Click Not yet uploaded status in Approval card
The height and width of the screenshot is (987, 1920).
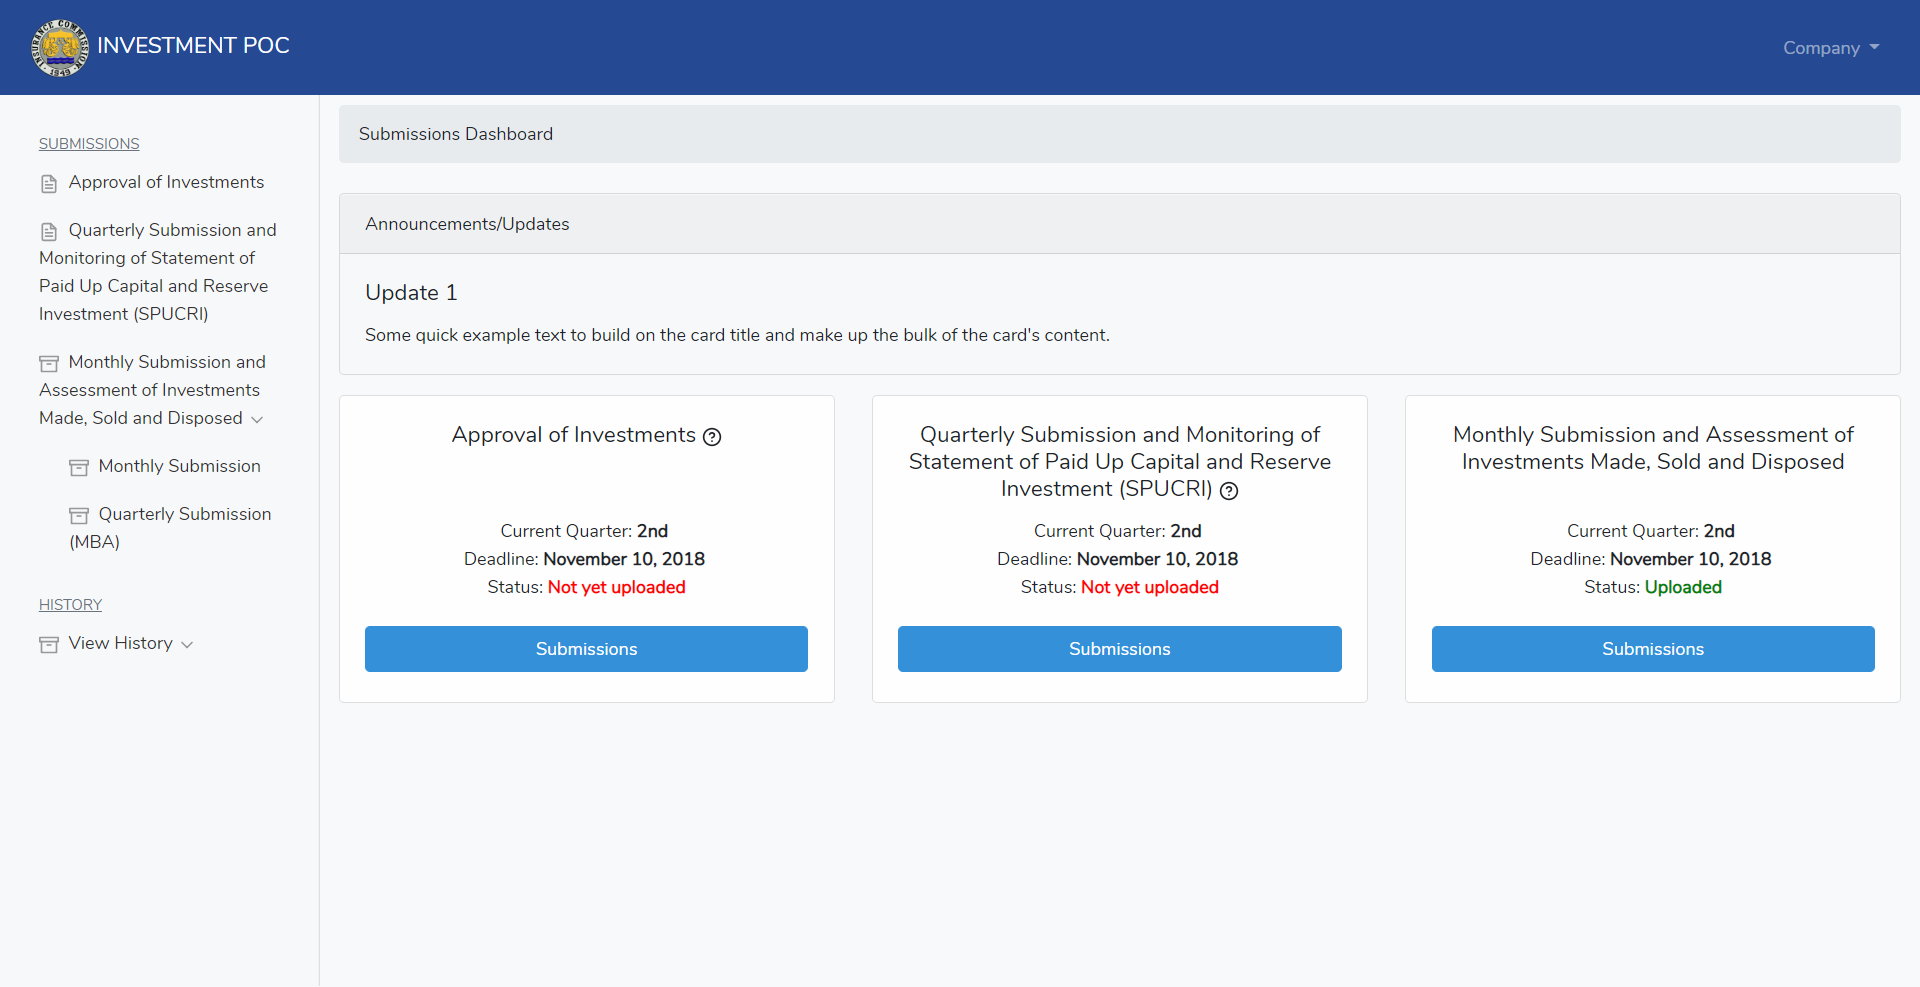click(x=617, y=587)
